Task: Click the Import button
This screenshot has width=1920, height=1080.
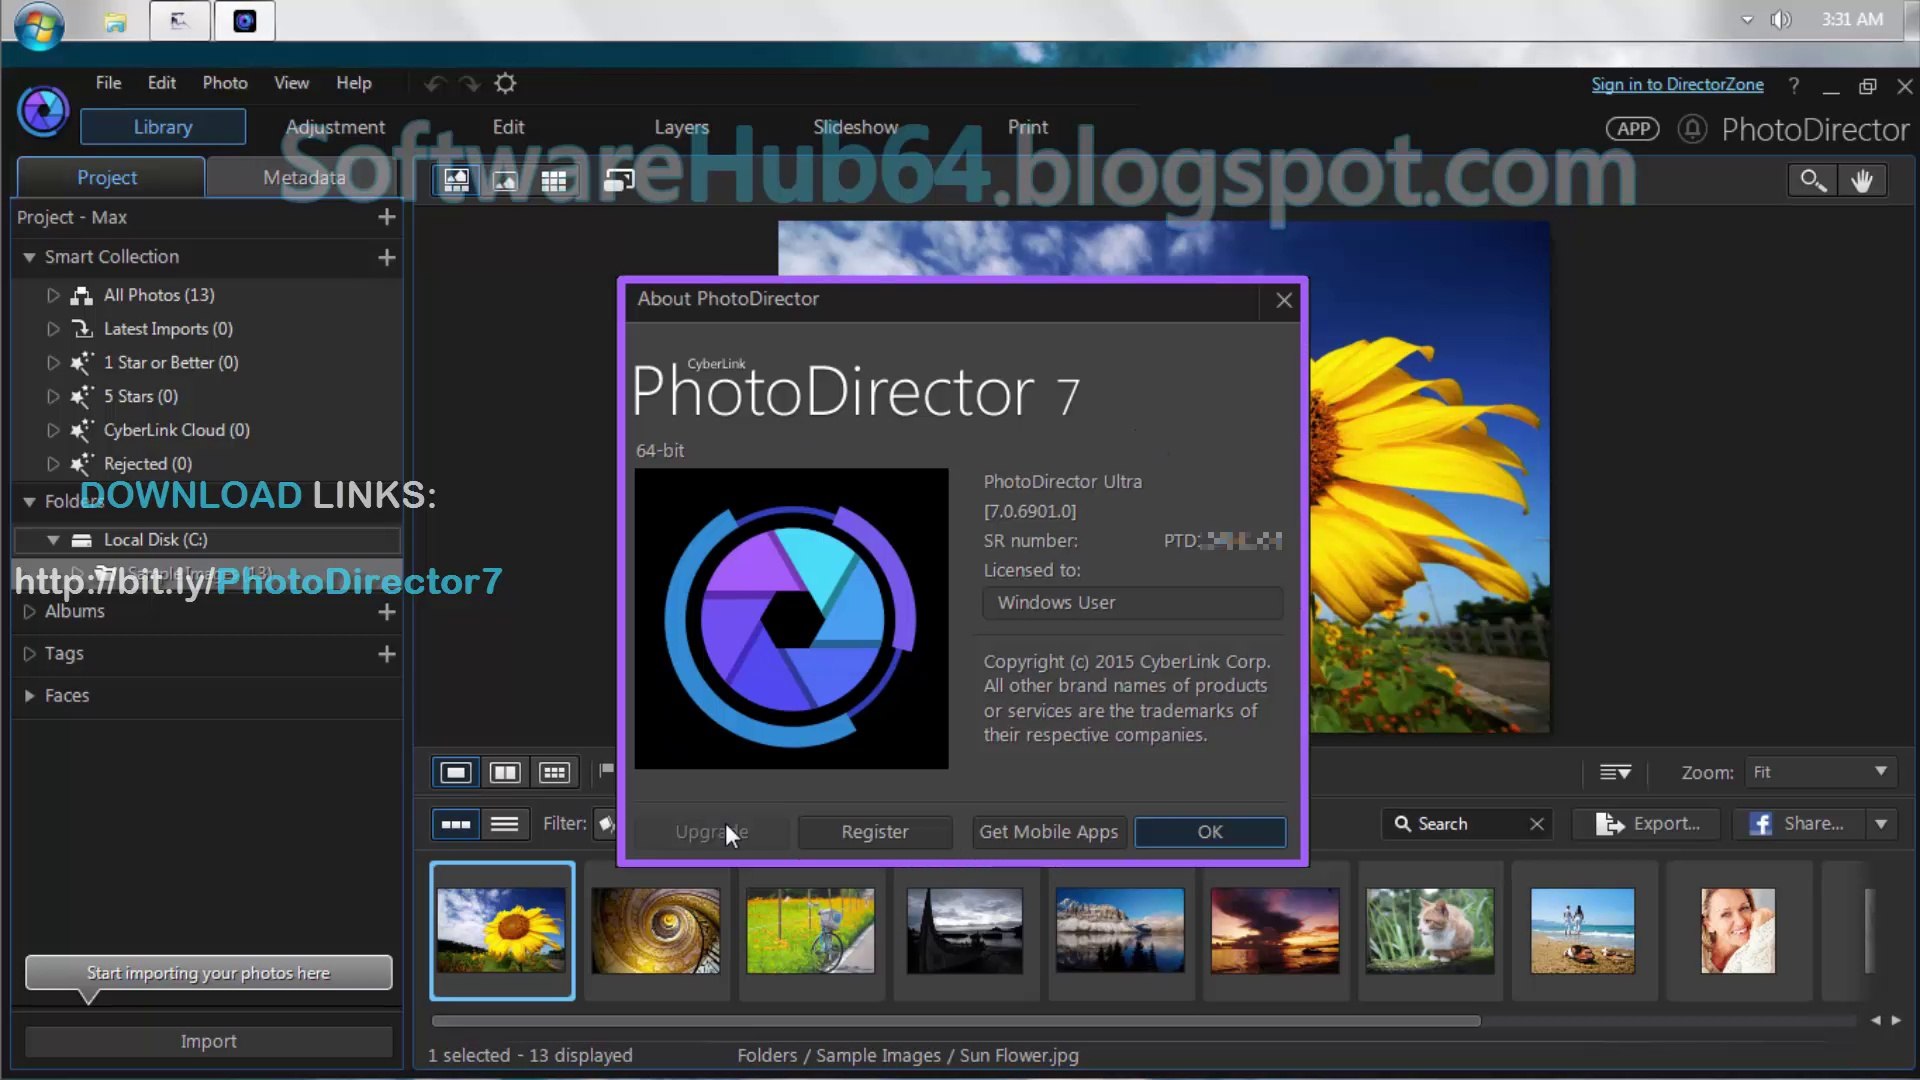Action: click(208, 1041)
